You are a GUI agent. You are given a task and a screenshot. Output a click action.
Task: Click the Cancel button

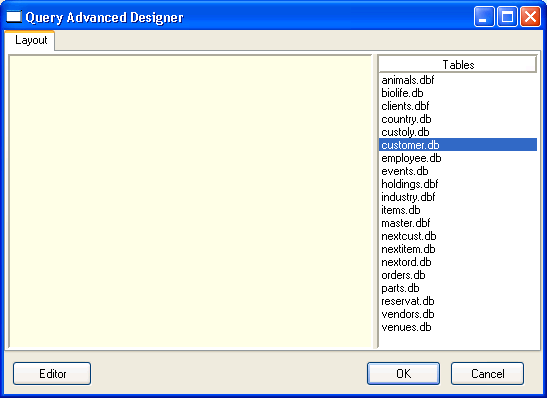[487, 374]
